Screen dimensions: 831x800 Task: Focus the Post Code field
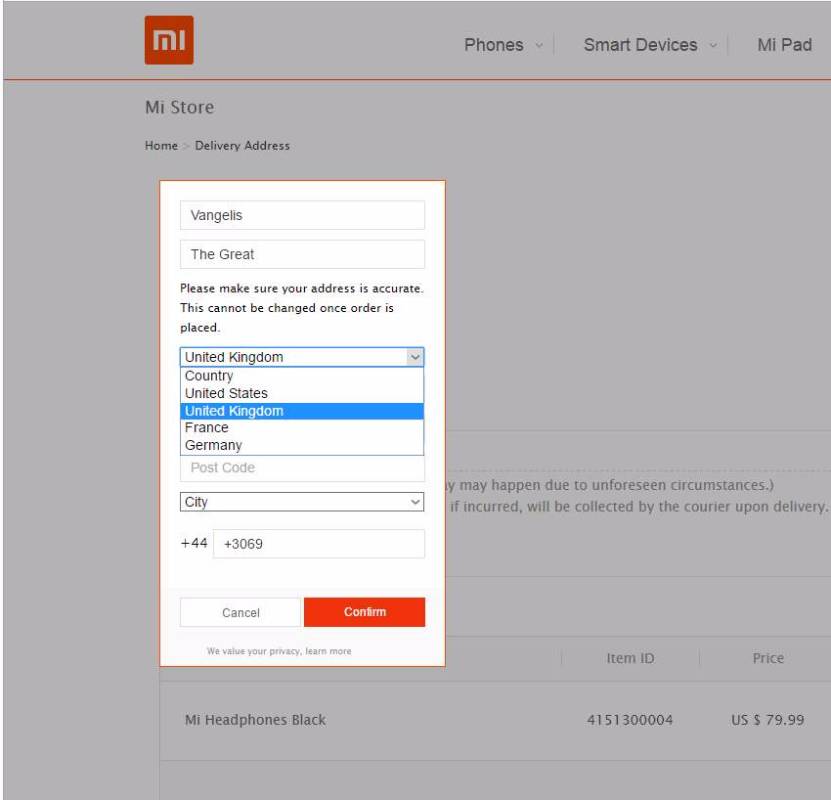point(302,468)
